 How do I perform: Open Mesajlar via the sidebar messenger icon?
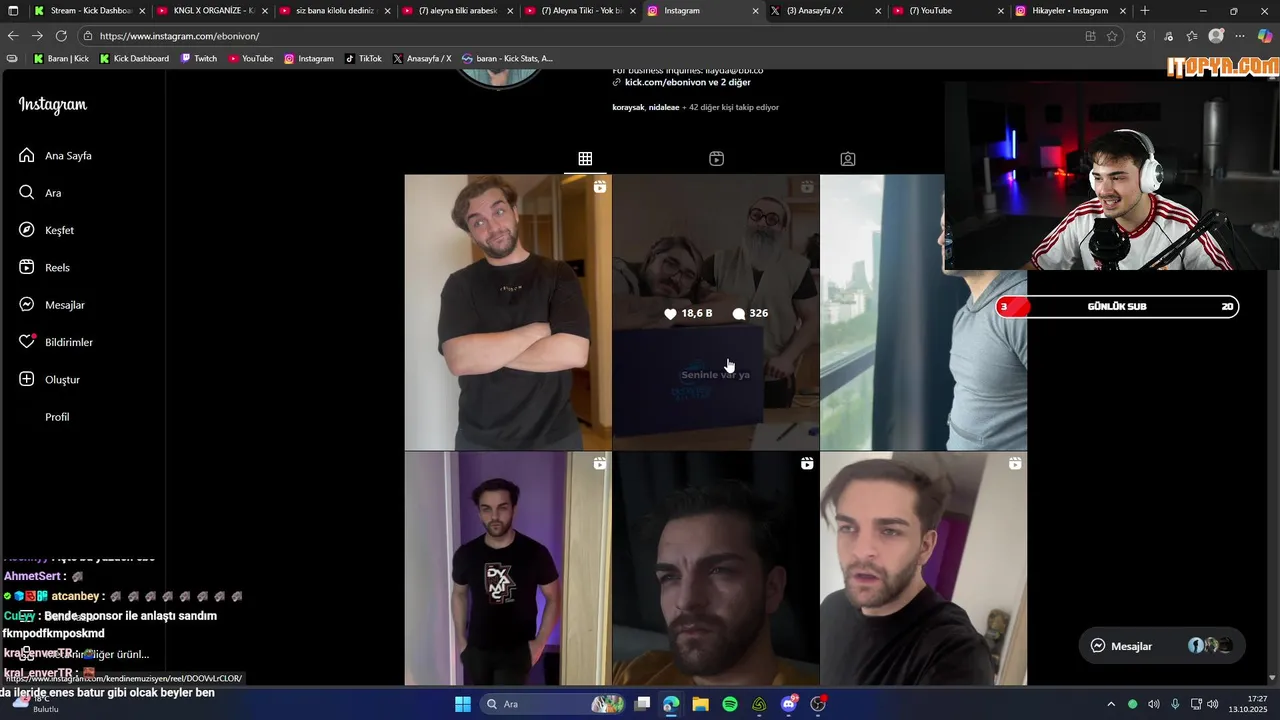[27, 304]
